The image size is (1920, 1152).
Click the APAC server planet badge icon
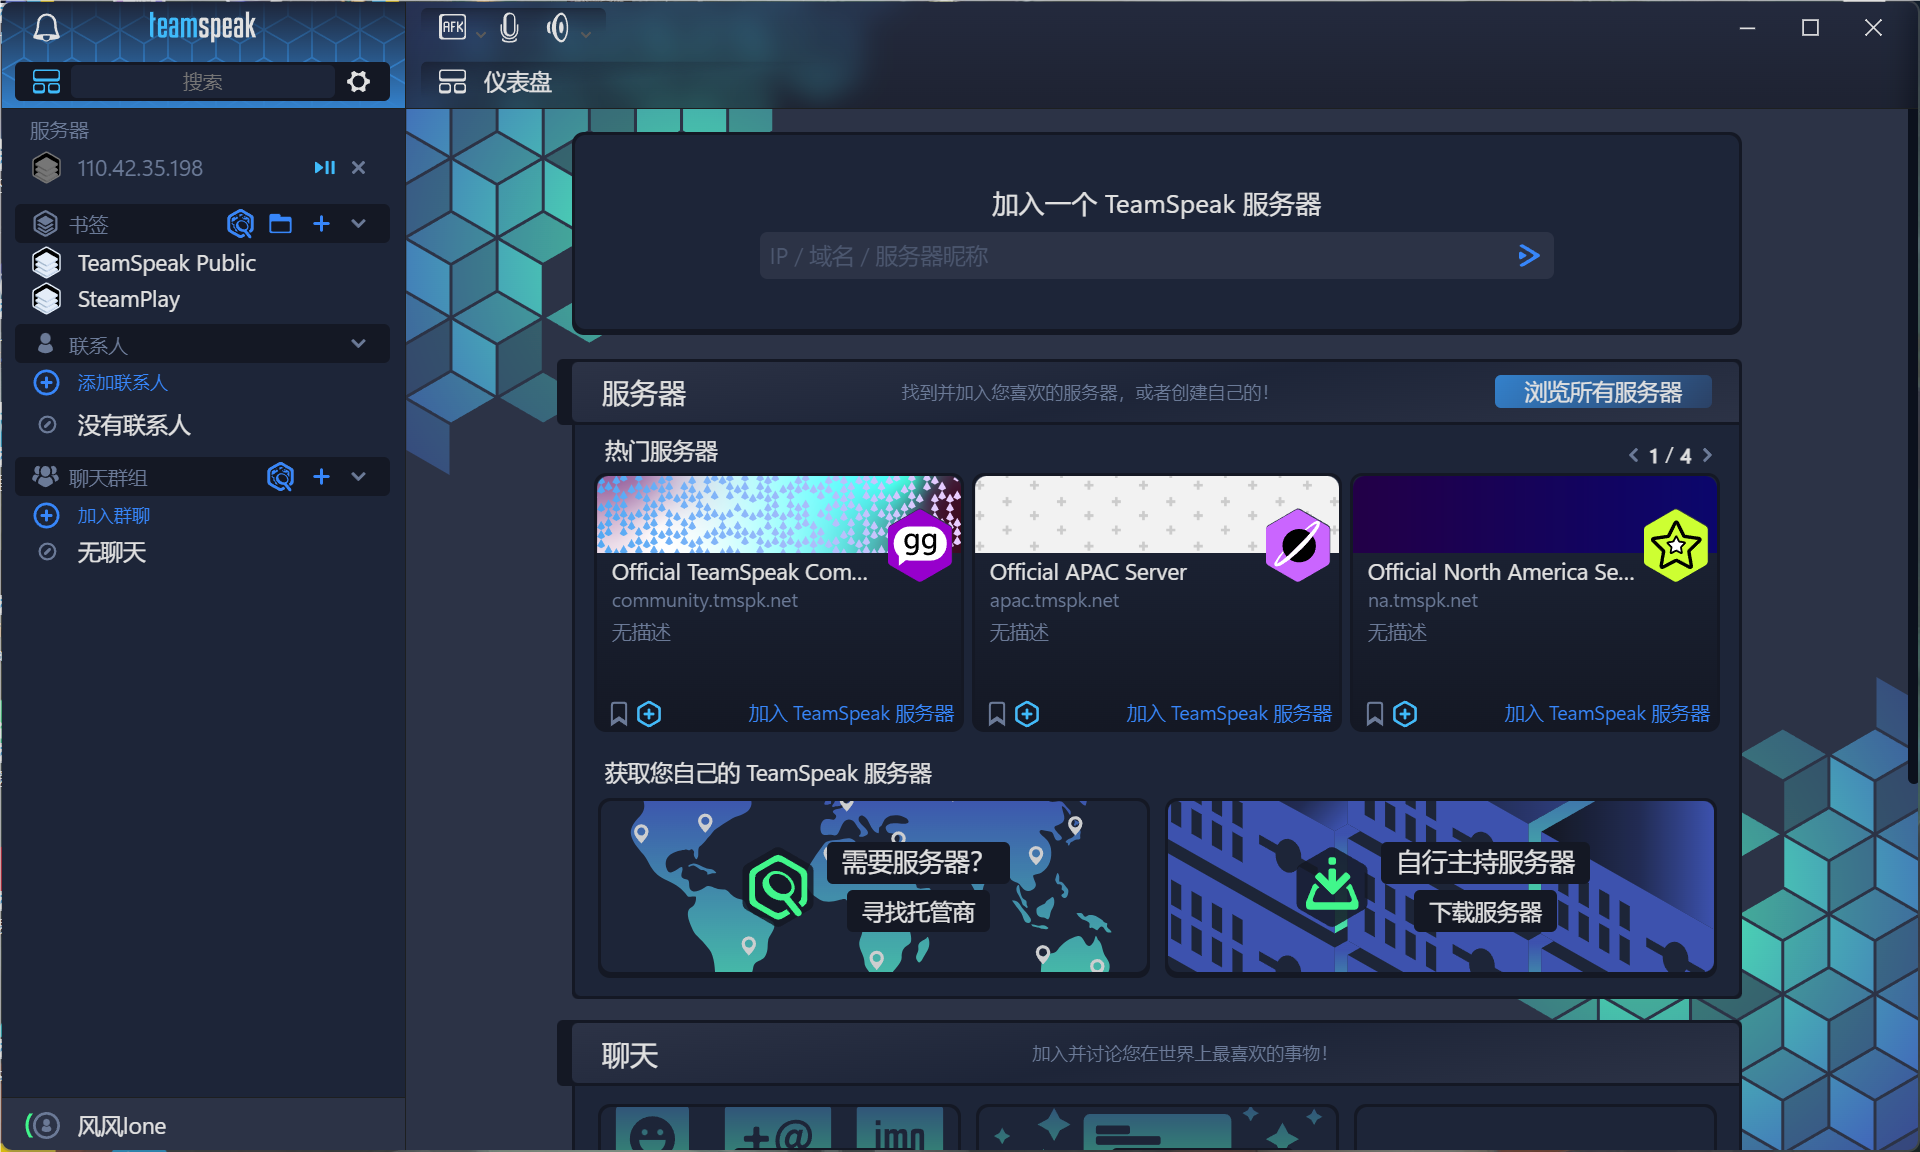coord(1298,545)
